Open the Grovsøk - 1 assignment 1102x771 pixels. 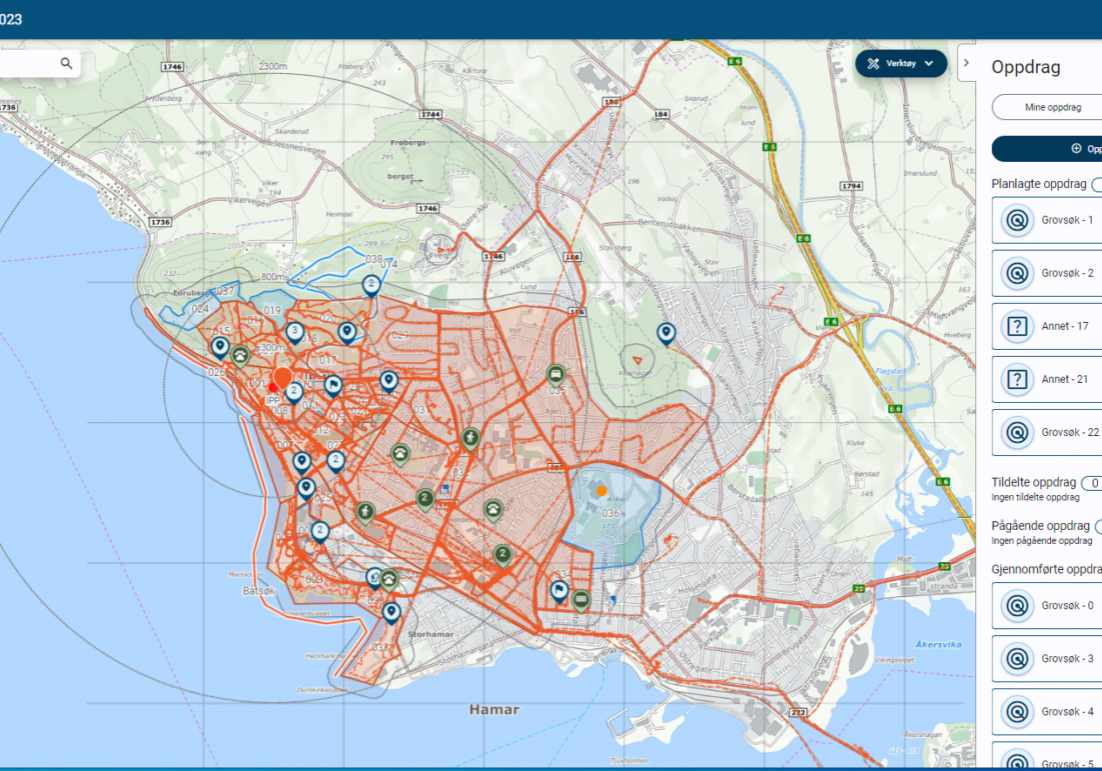pos(1046,220)
